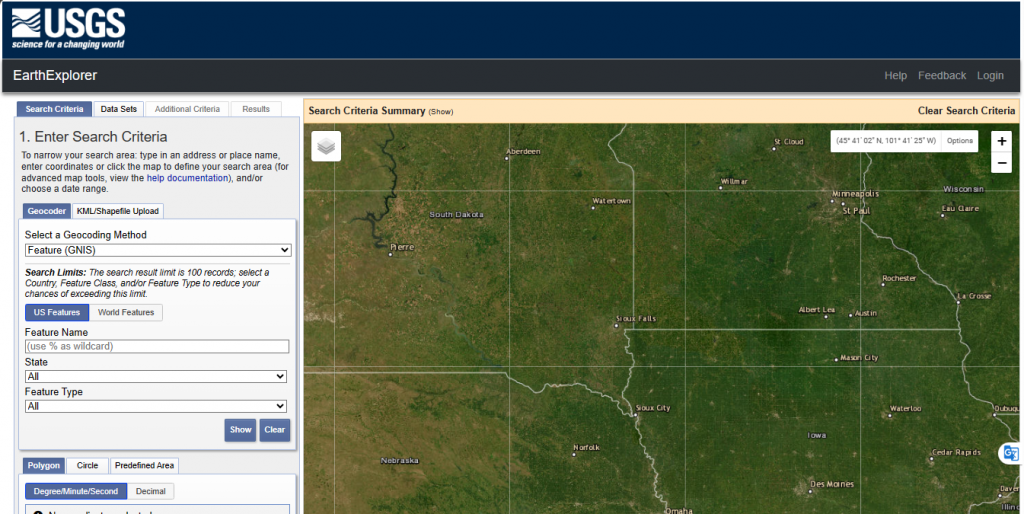The height and width of the screenshot is (514, 1024).
Task: Click the Feature Name input field
Action: point(157,346)
